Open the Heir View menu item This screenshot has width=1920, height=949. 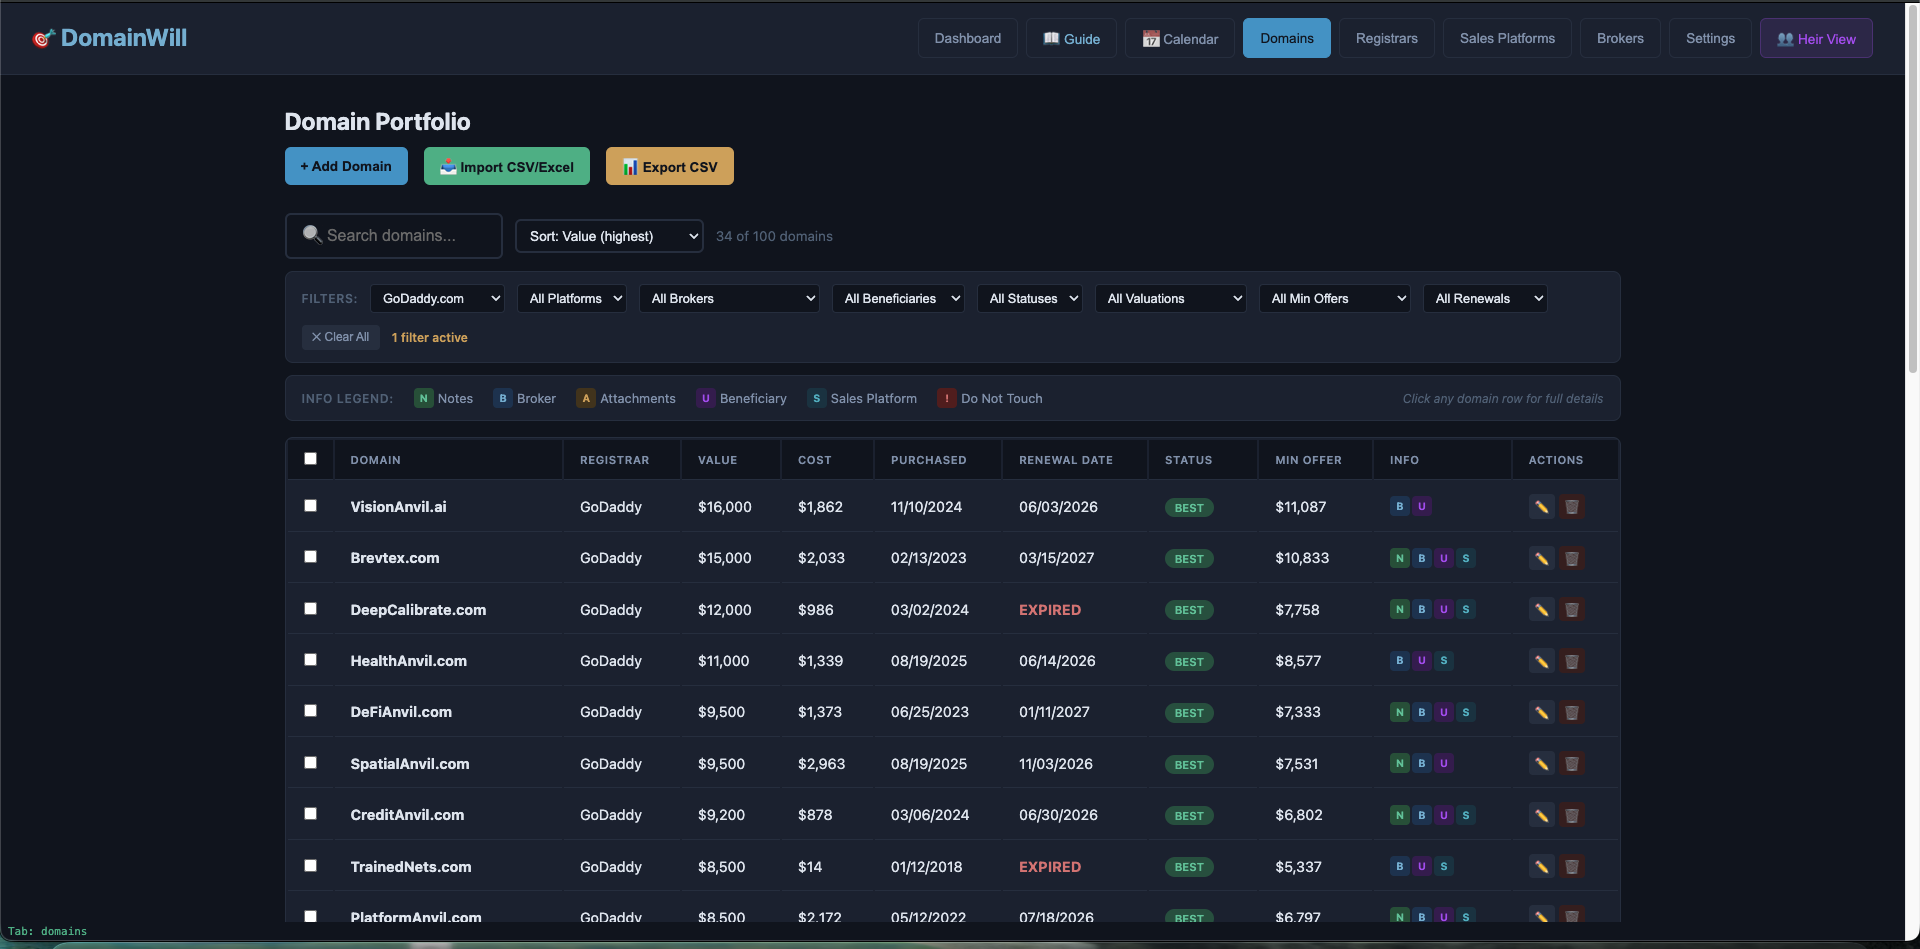coord(1816,38)
